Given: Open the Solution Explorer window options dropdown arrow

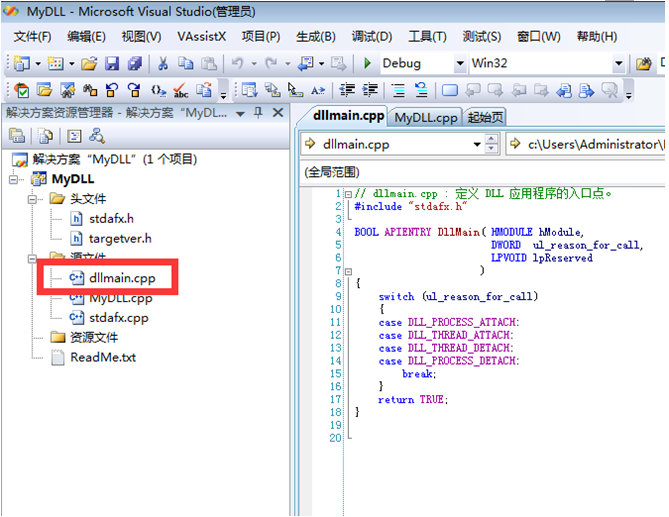Looking at the screenshot, I should [x=240, y=114].
